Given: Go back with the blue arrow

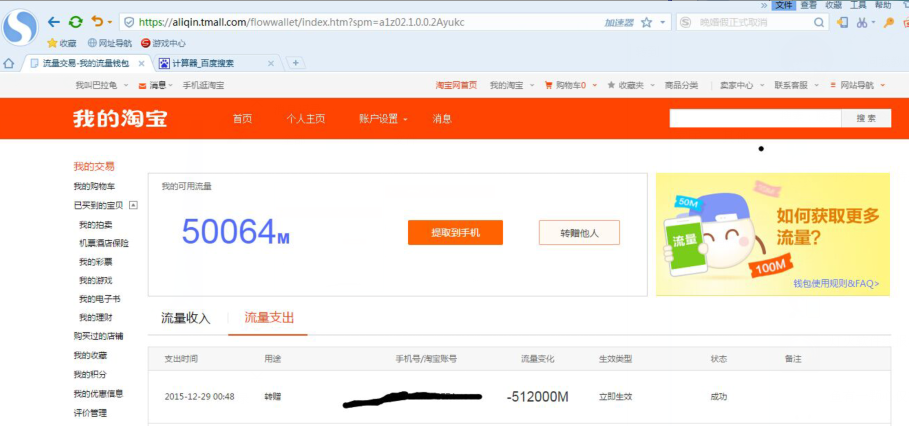Looking at the screenshot, I should [x=54, y=23].
